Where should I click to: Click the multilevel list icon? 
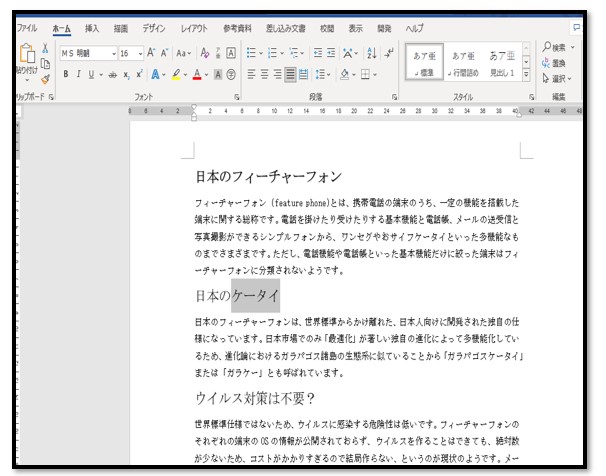pyautogui.click(x=294, y=53)
